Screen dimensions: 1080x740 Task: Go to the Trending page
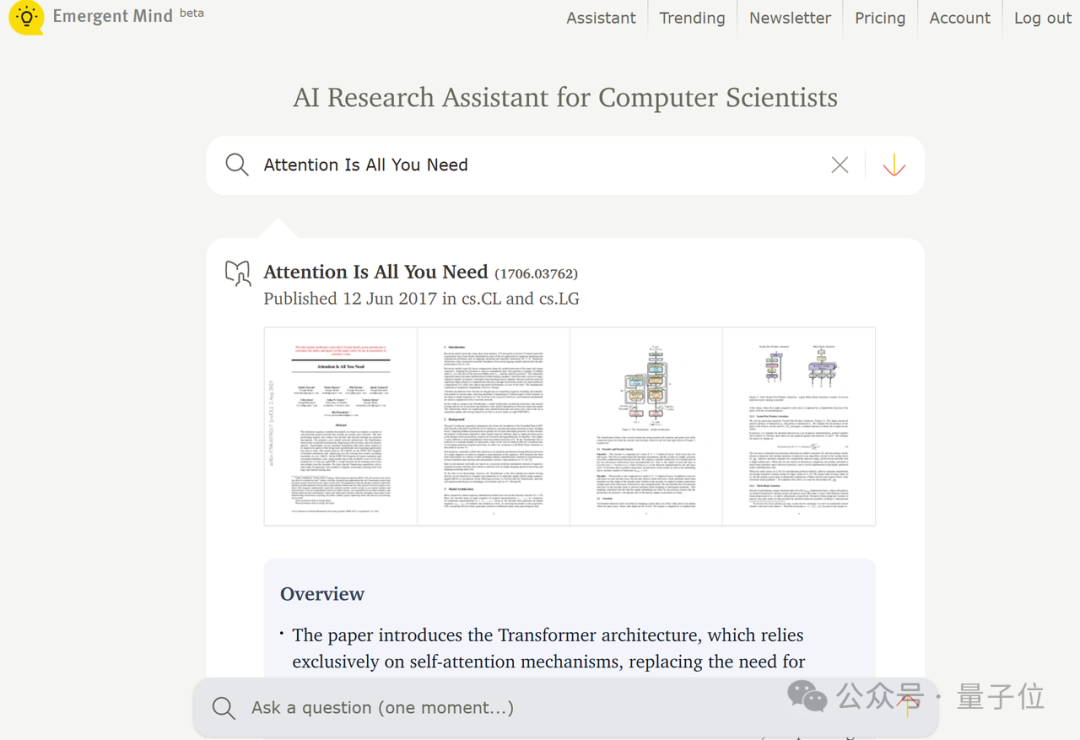click(x=692, y=18)
